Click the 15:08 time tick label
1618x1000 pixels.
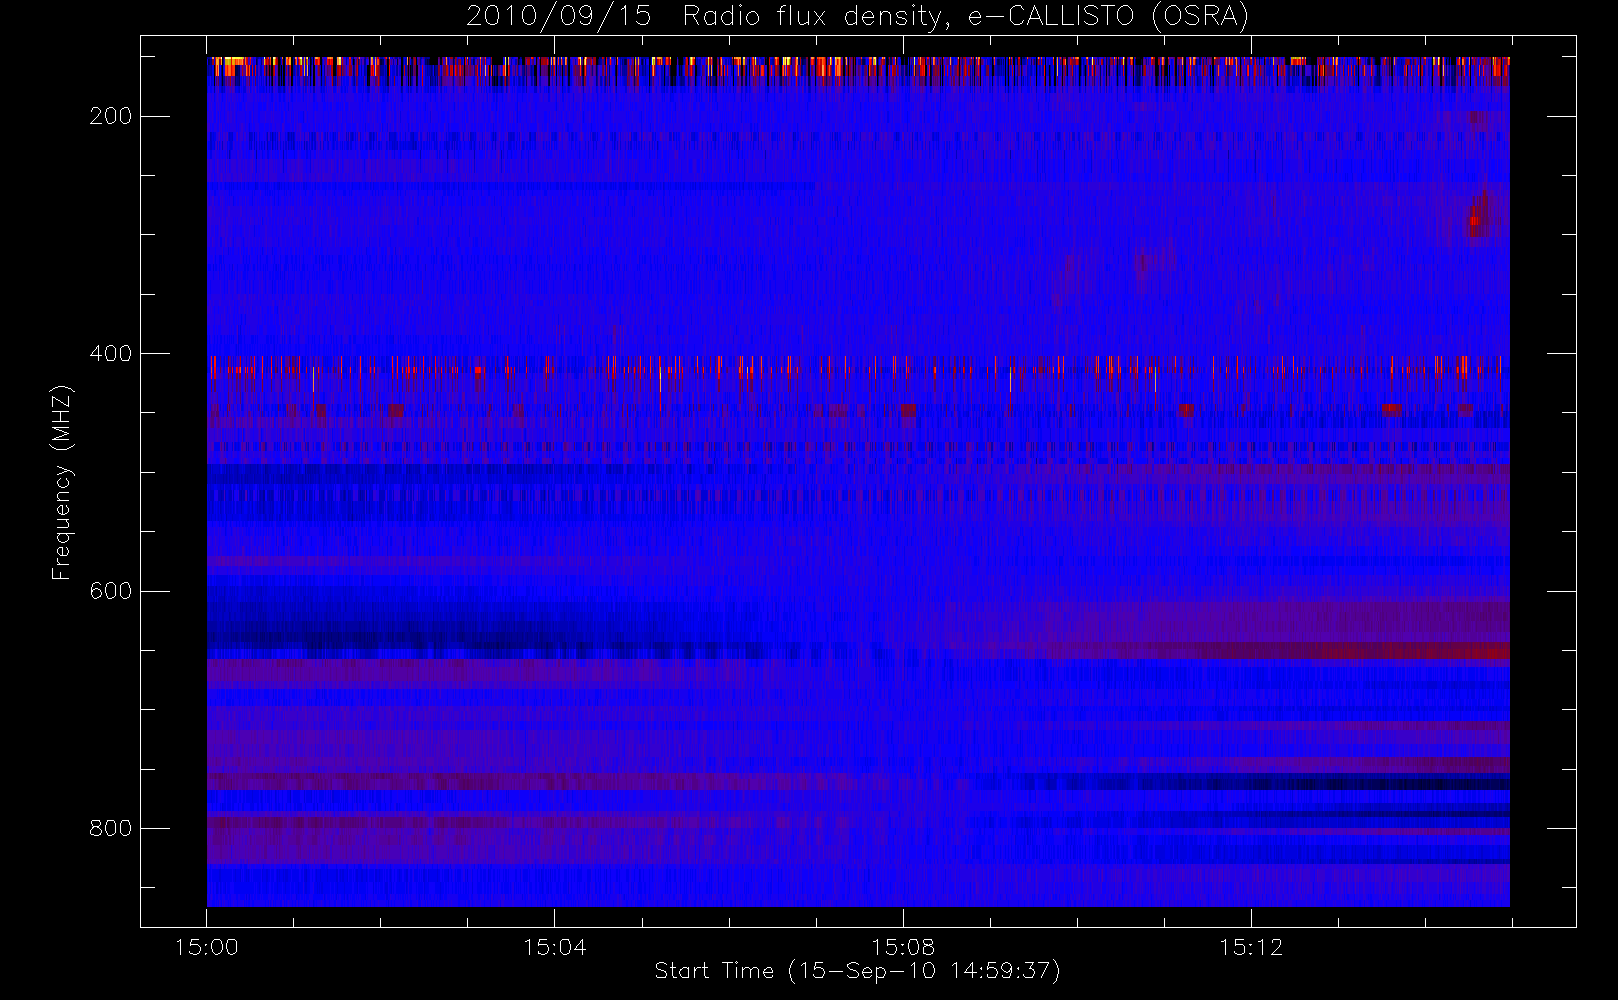pos(903,947)
